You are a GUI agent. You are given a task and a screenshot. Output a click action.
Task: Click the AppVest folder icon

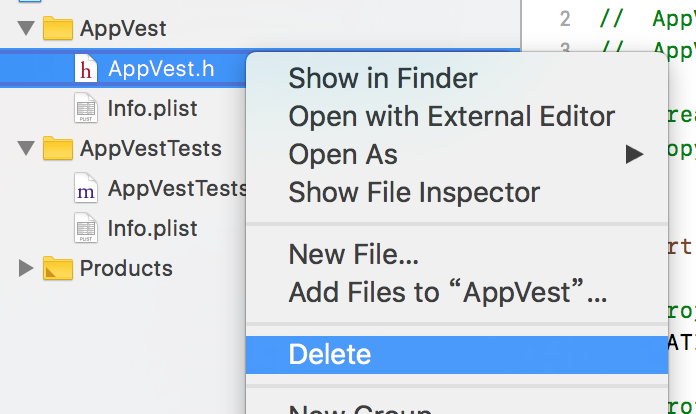59,28
